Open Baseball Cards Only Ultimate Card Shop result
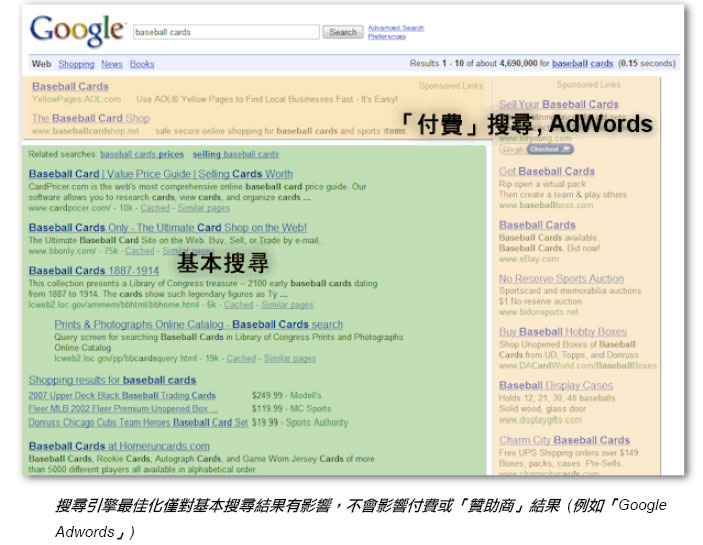 pos(168,228)
